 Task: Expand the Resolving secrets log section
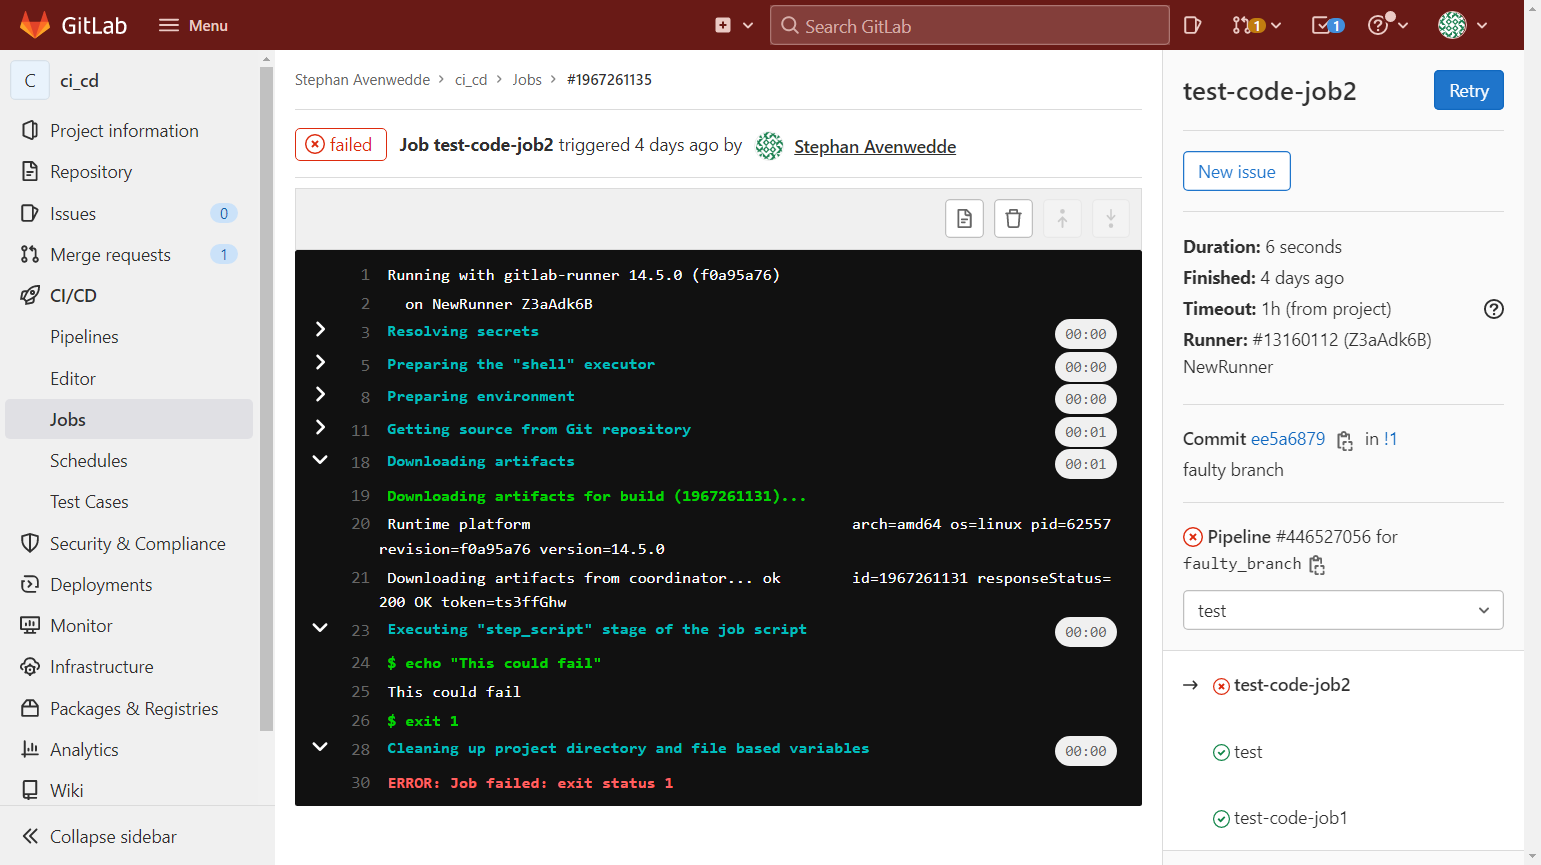coord(319,328)
